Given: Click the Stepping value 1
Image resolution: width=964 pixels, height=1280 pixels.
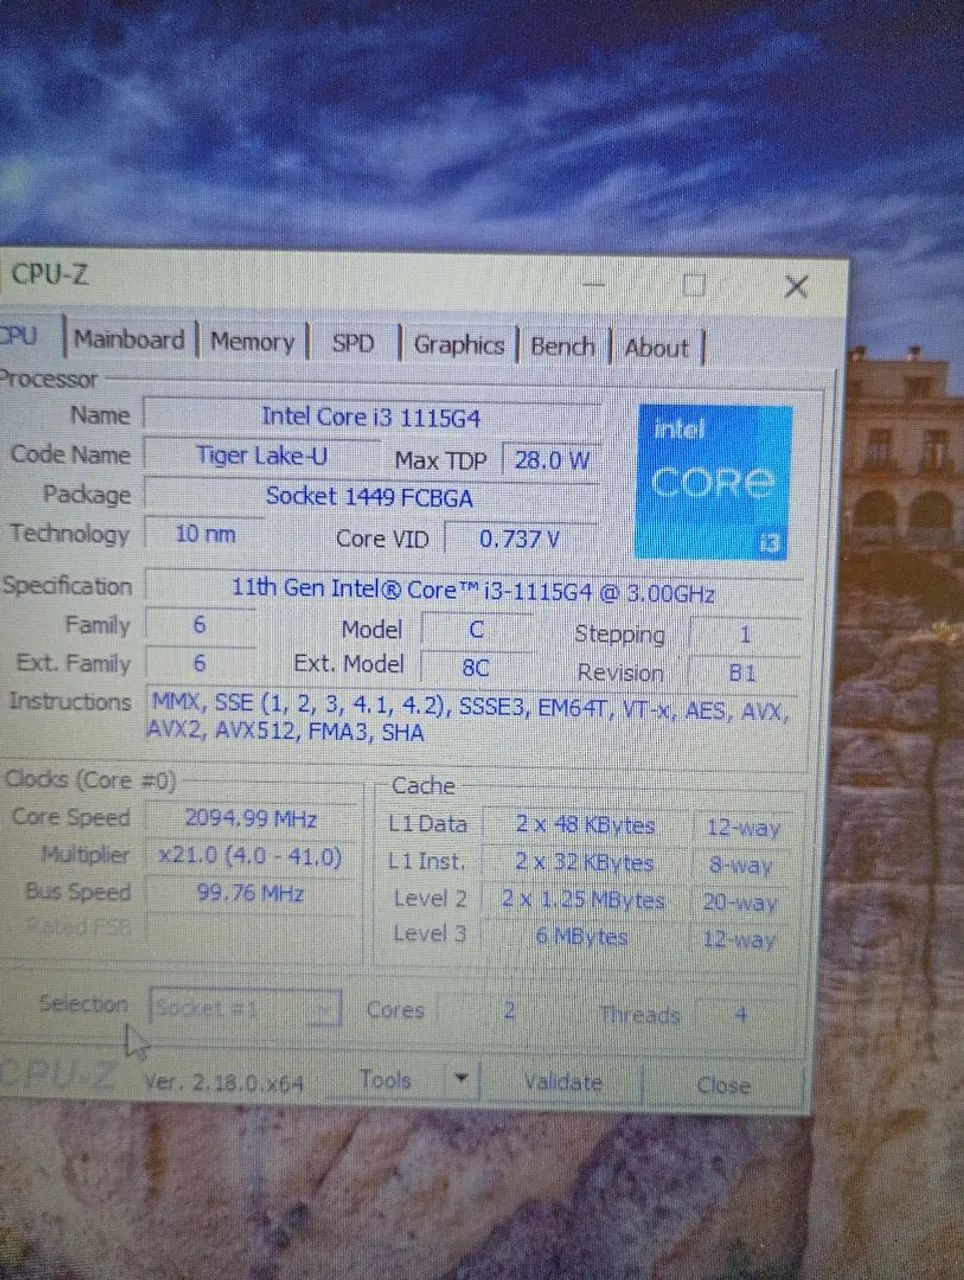Looking at the screenshot, I should point(744,635).
